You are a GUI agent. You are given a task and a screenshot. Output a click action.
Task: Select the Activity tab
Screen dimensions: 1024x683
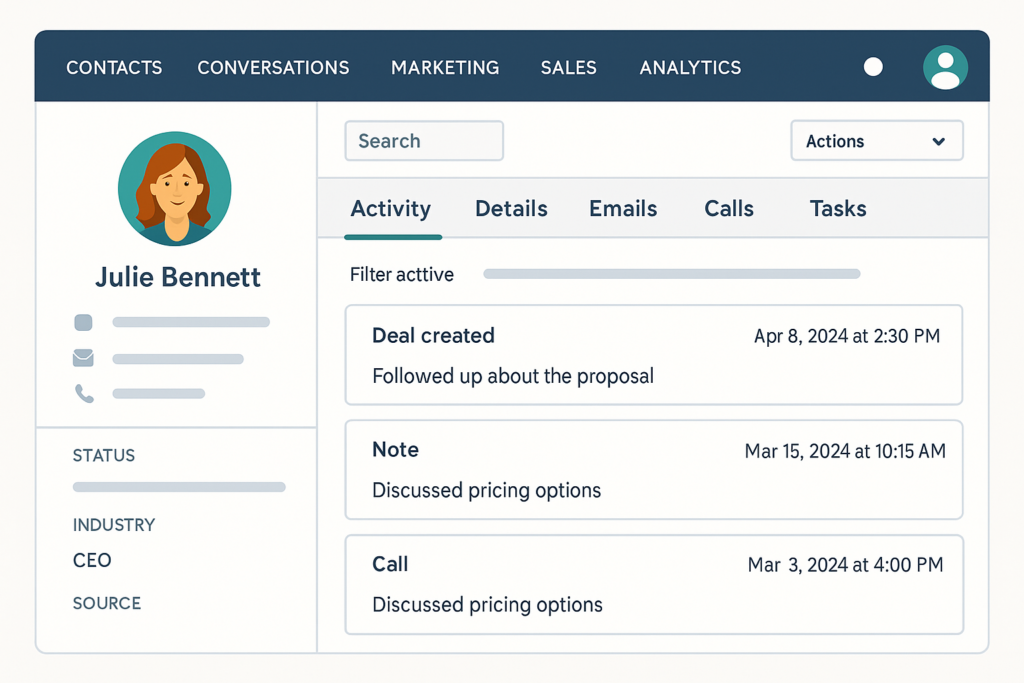391,209
